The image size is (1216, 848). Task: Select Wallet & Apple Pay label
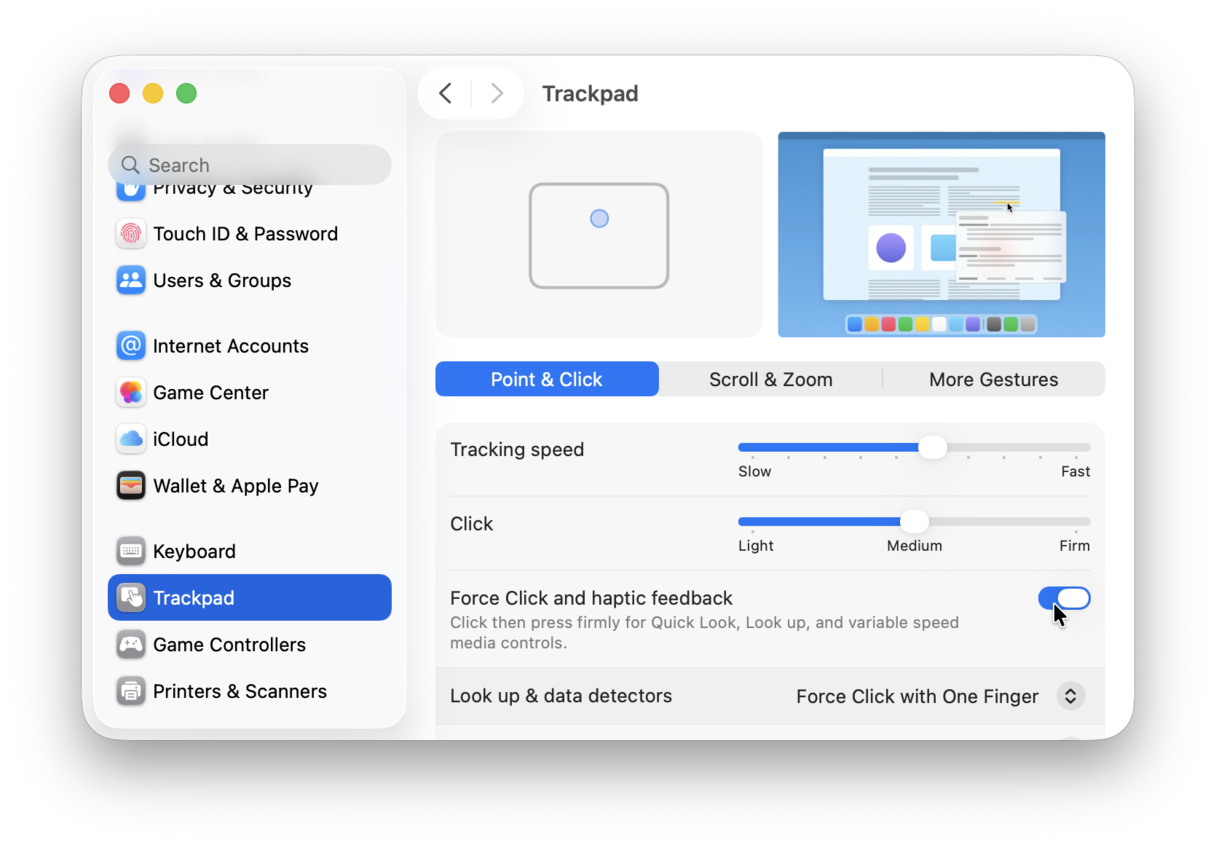[236, 486]
